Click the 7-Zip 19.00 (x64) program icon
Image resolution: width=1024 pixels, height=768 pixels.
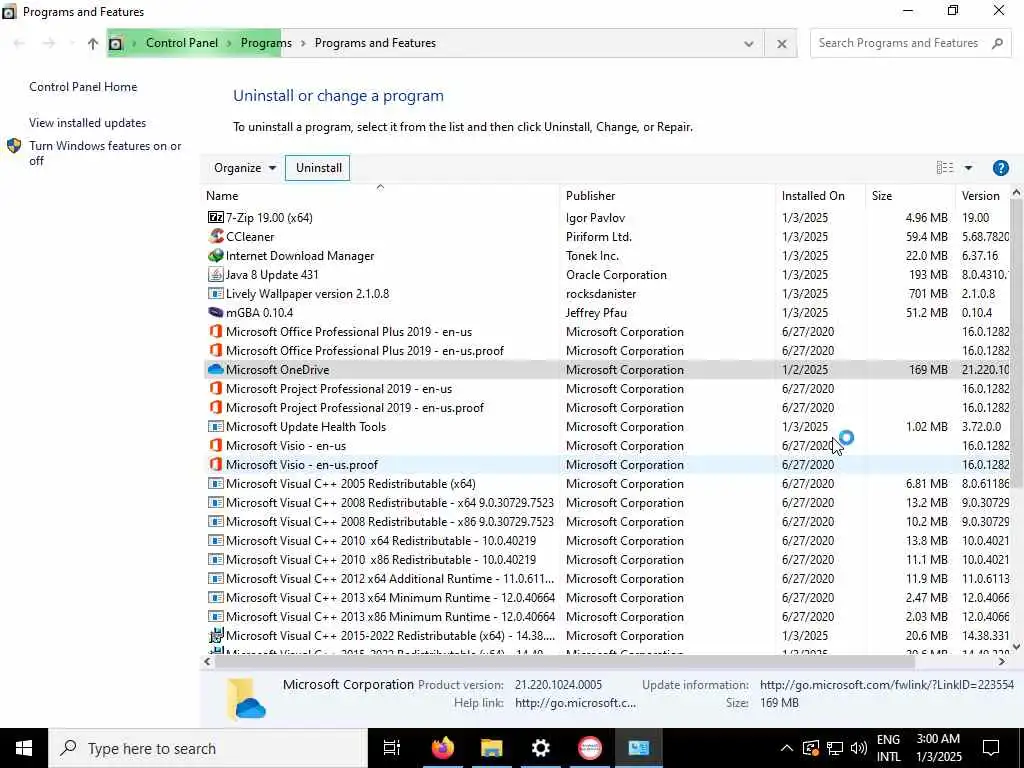click(216, 217)
